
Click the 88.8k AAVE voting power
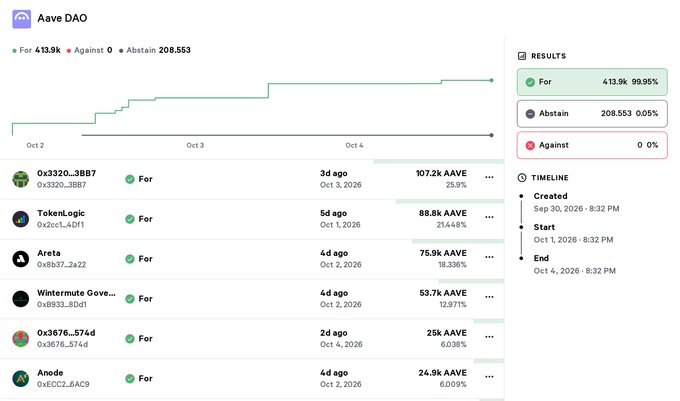443,213
